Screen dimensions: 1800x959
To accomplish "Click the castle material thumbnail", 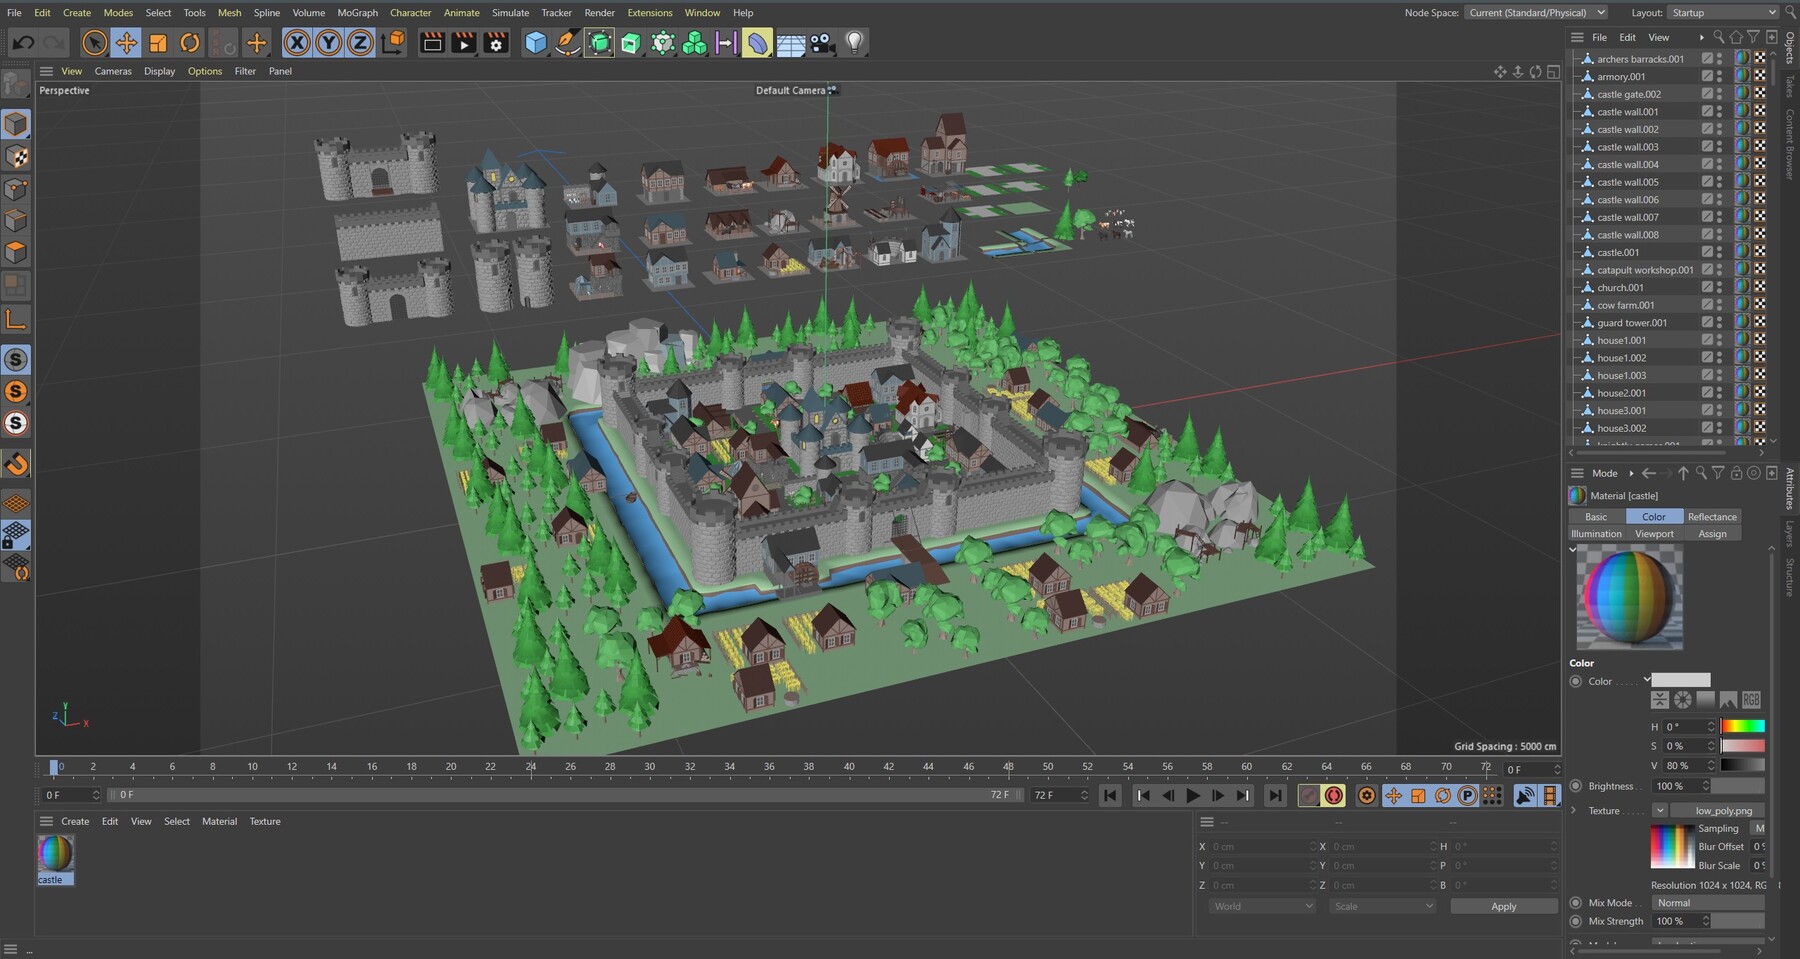I will [x=54, y=855].
